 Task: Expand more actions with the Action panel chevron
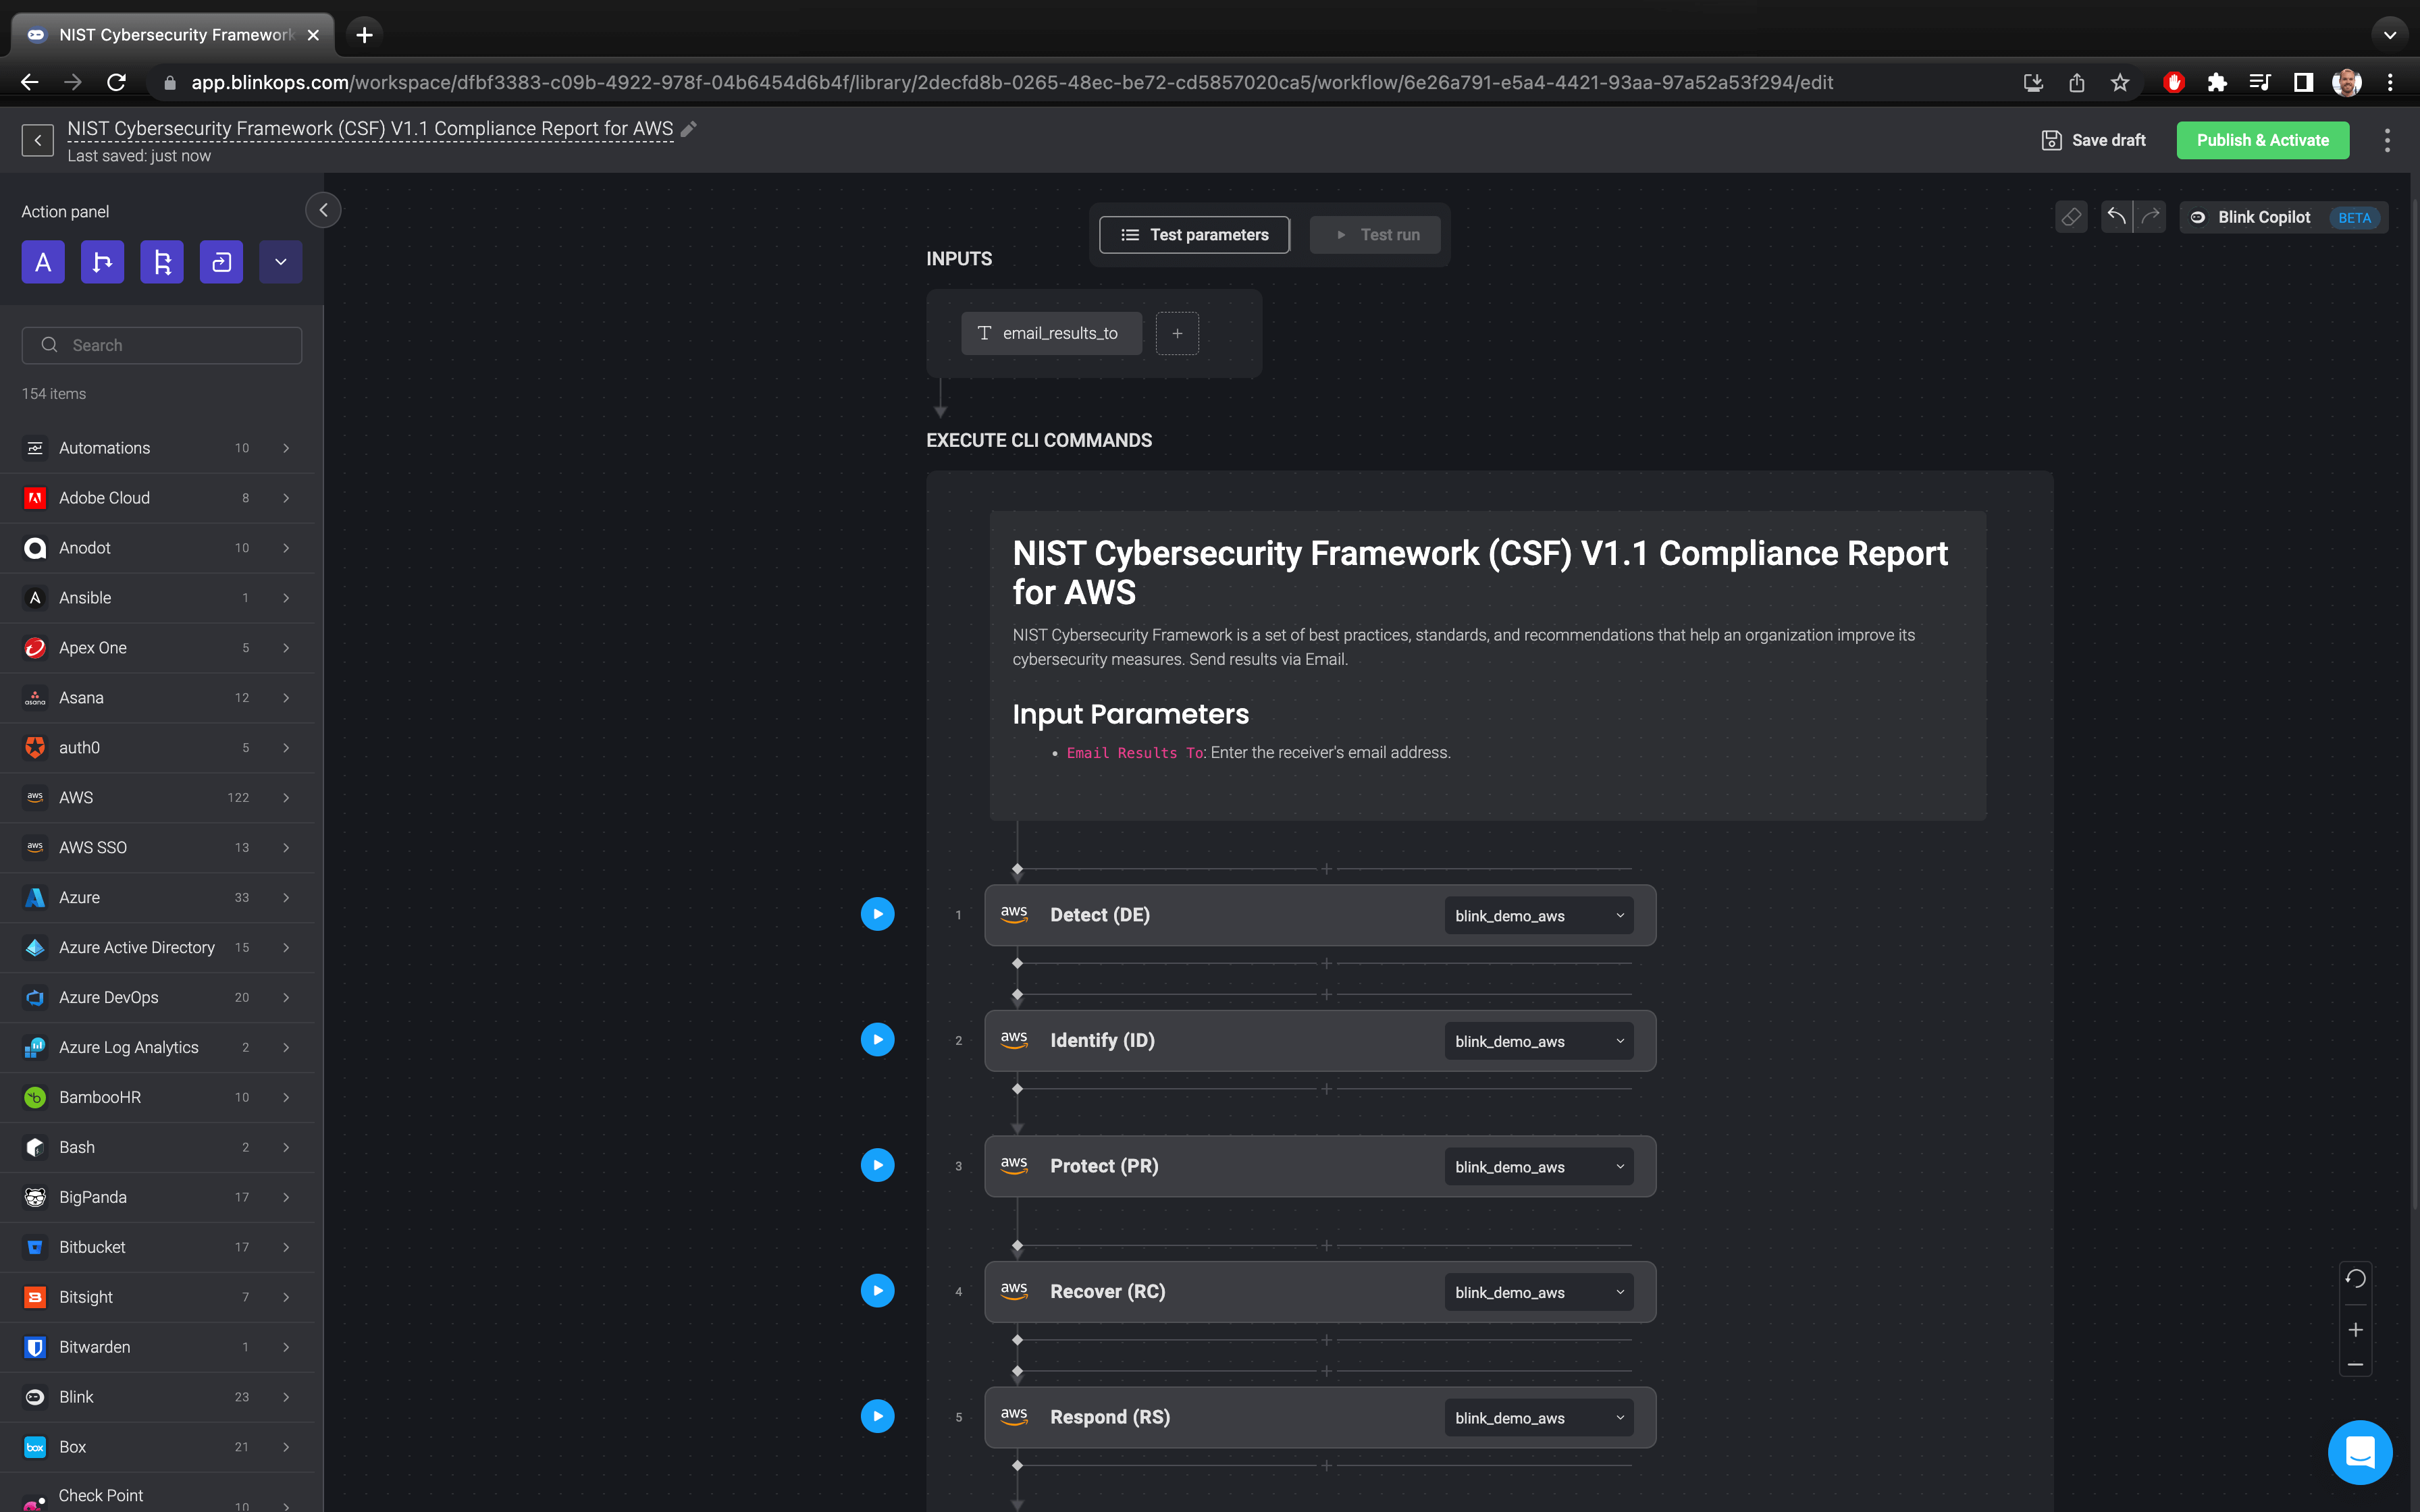coord(280,261)
